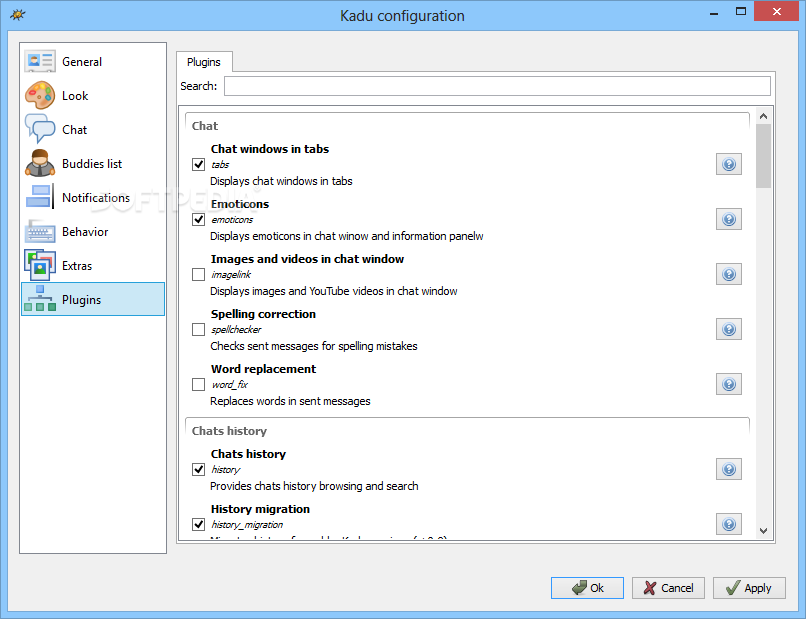Select the Buddies list person icon
This screenshot has width=806, height=619.
coord(40,163)
